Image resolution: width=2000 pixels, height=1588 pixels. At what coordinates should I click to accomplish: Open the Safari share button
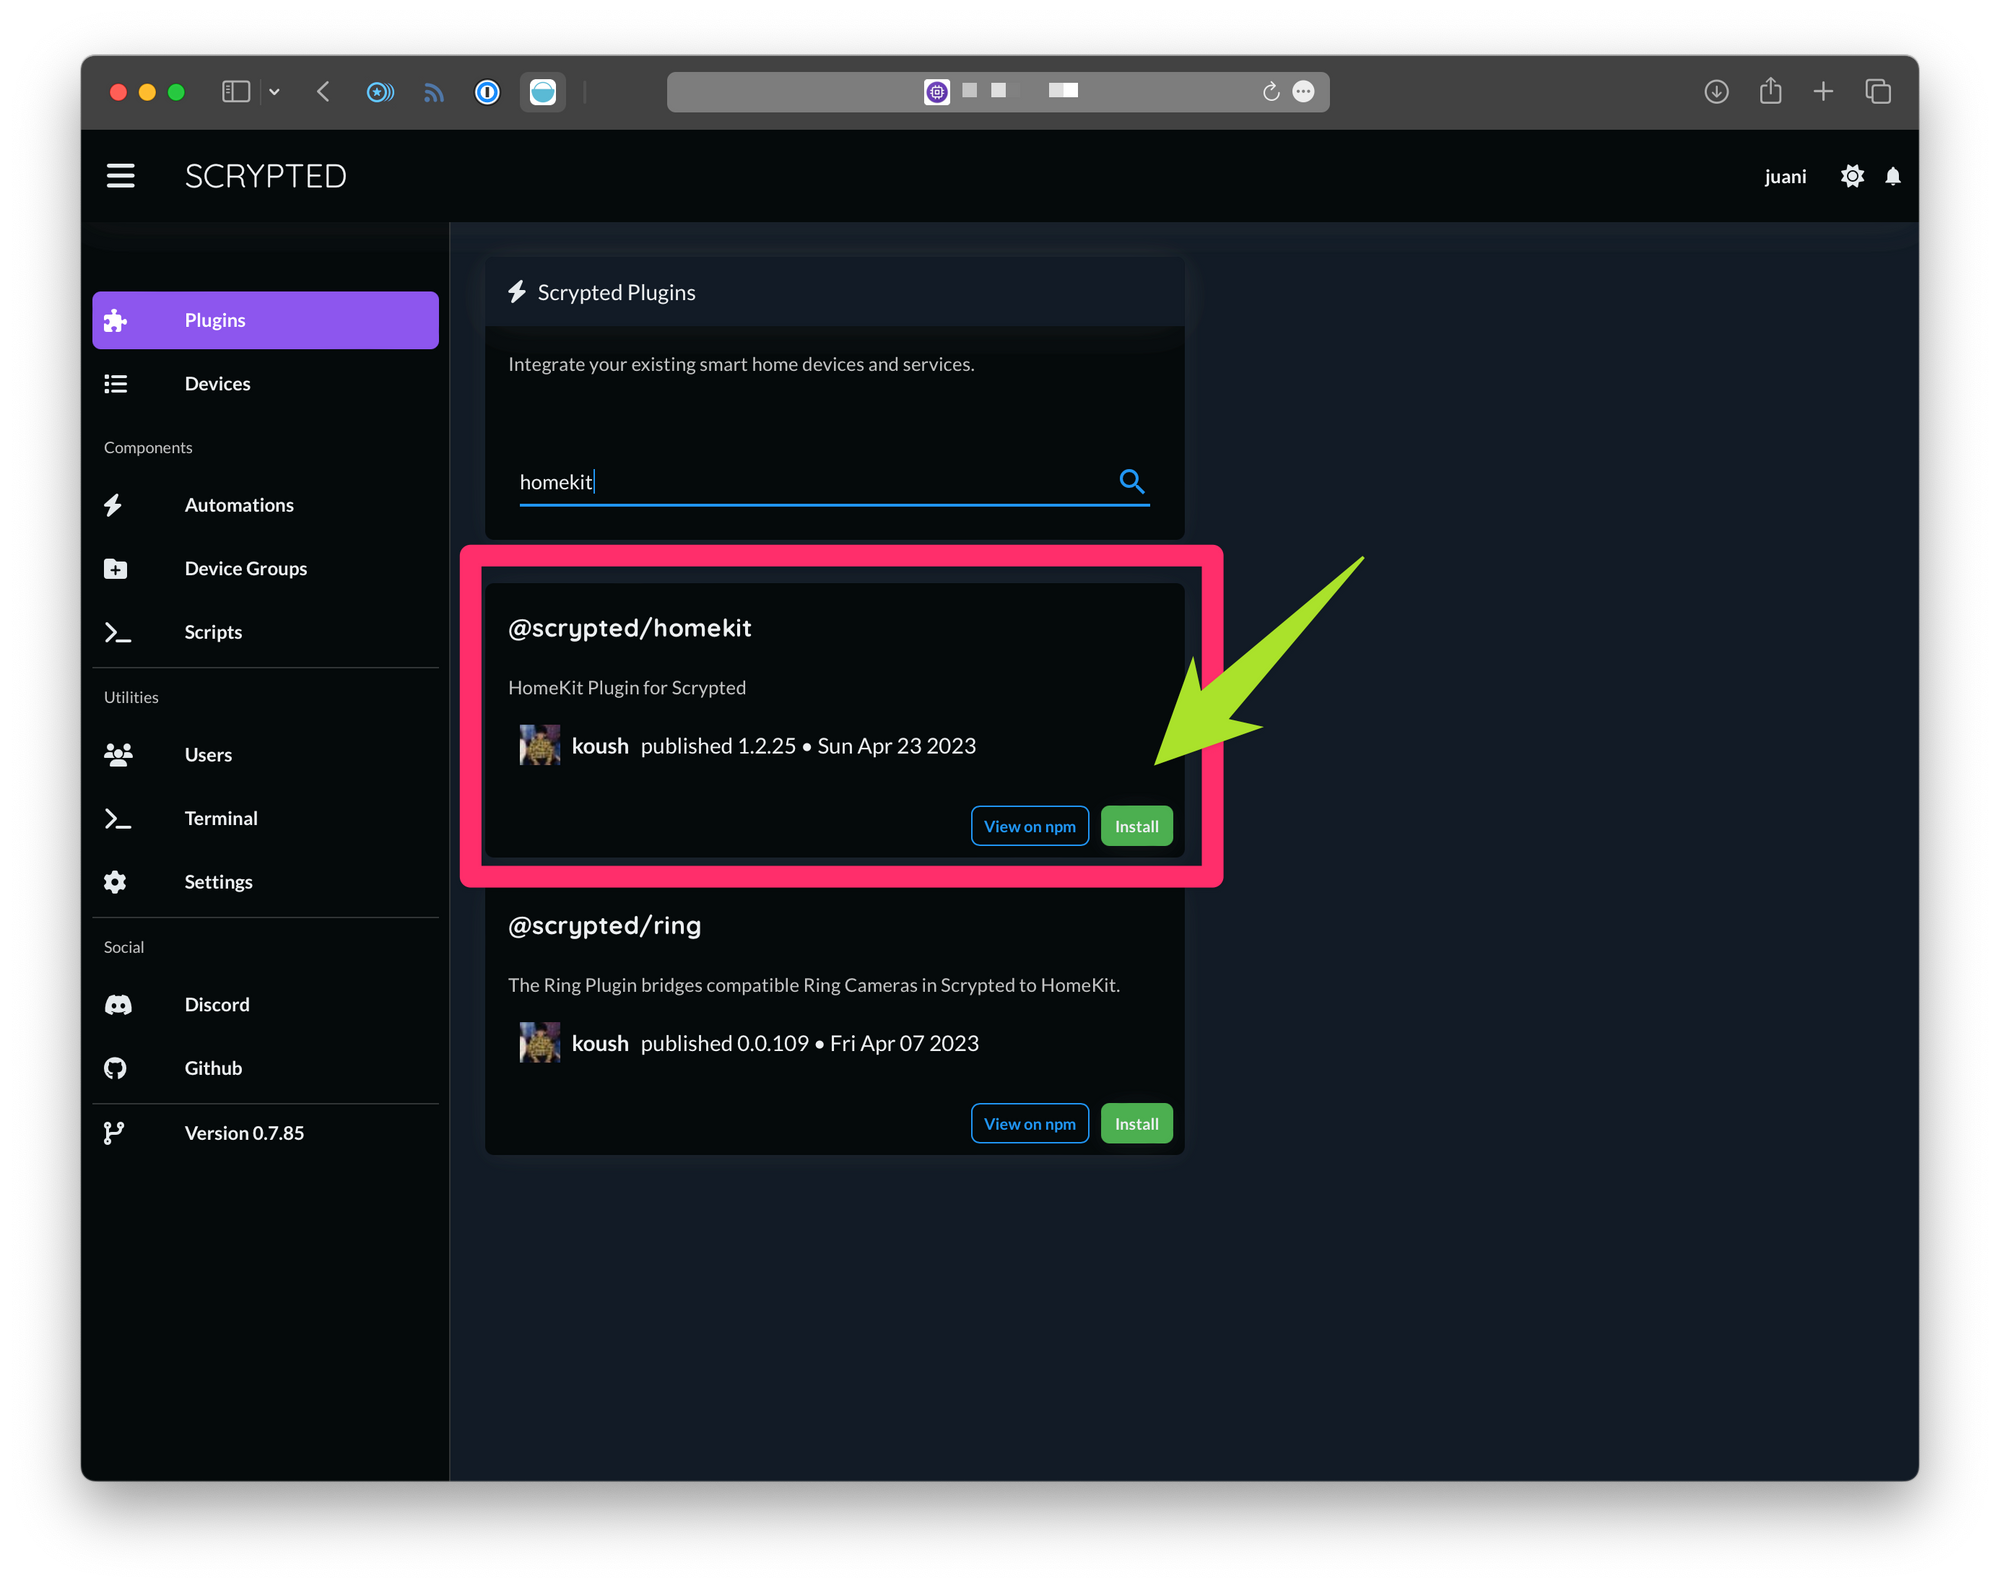tap(1771, 91)
